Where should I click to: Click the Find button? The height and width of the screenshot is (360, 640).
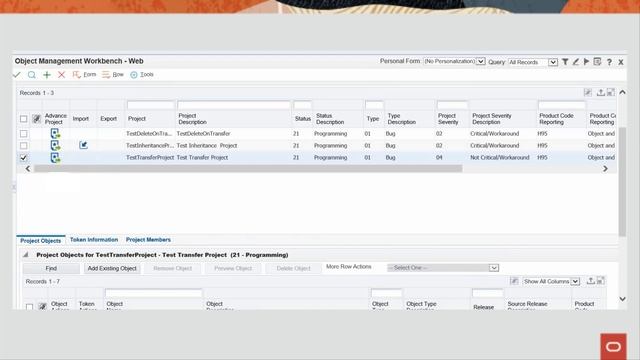pos(51,268)
